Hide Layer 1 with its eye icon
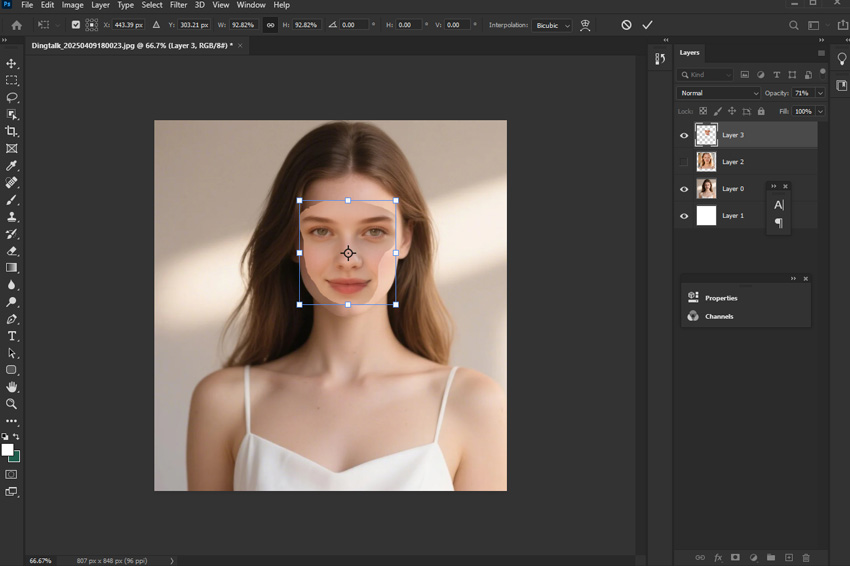850x566 pixels. 684,216
